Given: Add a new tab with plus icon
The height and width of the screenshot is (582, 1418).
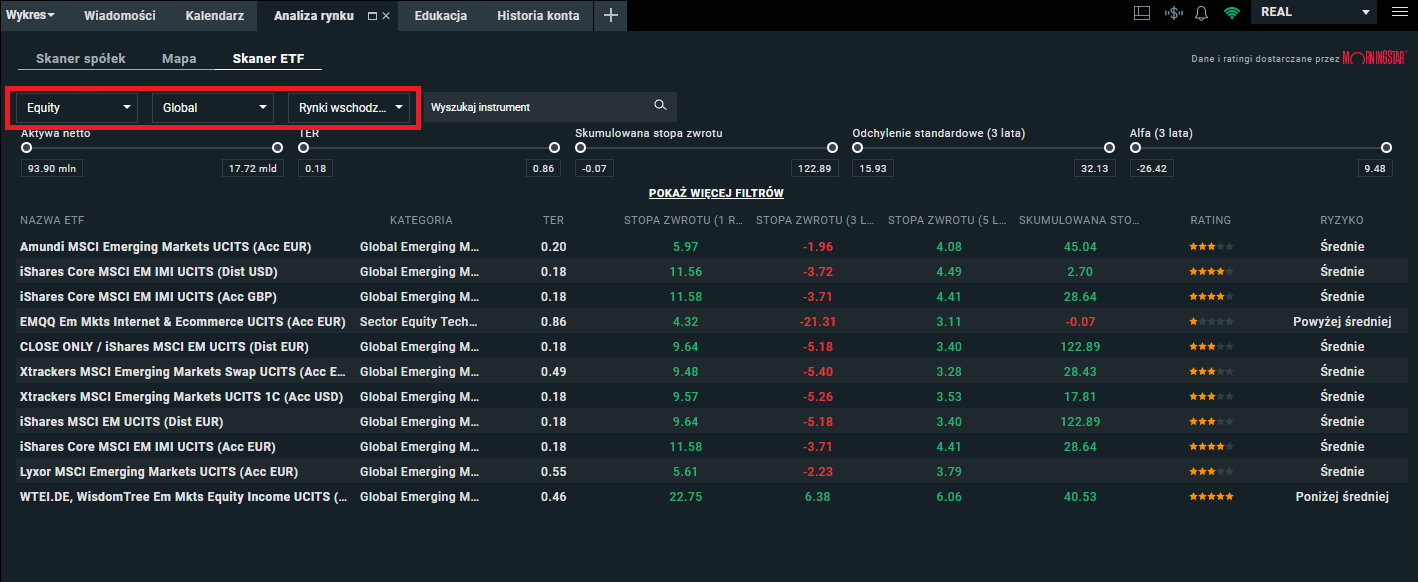Looking at the screenshot, I should [611, 15].
